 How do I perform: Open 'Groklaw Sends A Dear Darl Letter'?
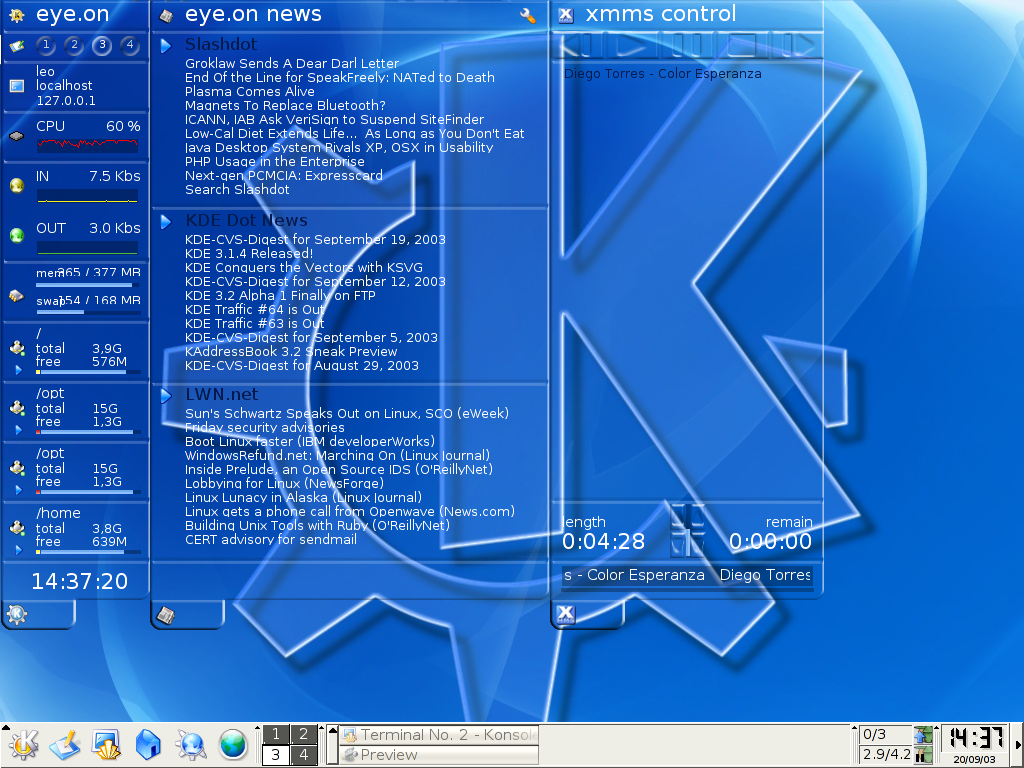[291, 63]
